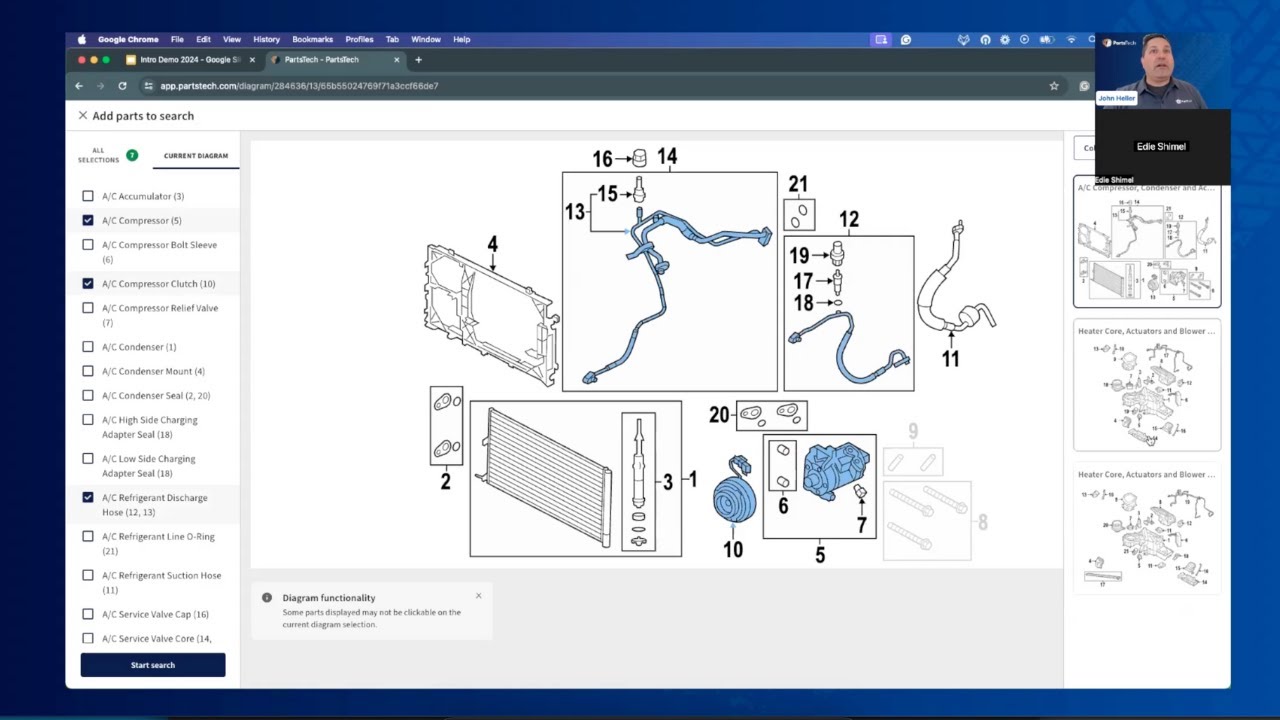Uncheck A/C Compressor (5) checkbox
The image size is (1280, 720).
[x=88, y=220]
